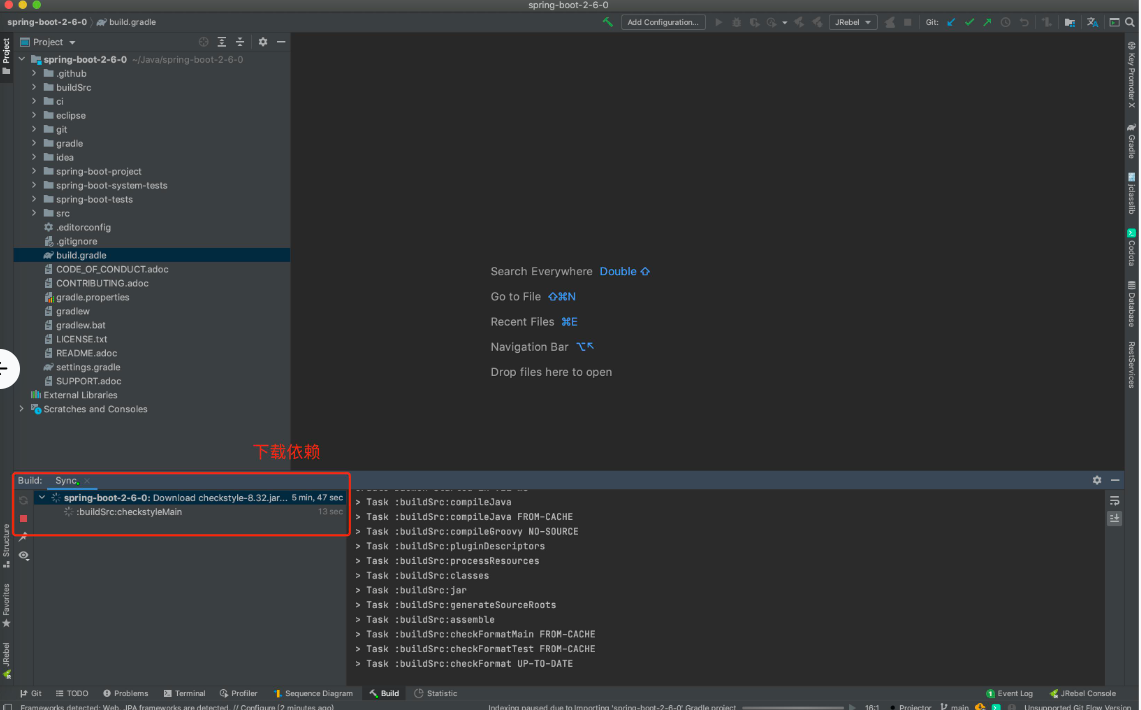Toggle the Gradle side panel
The image size is (1141, 710).
1132,141
